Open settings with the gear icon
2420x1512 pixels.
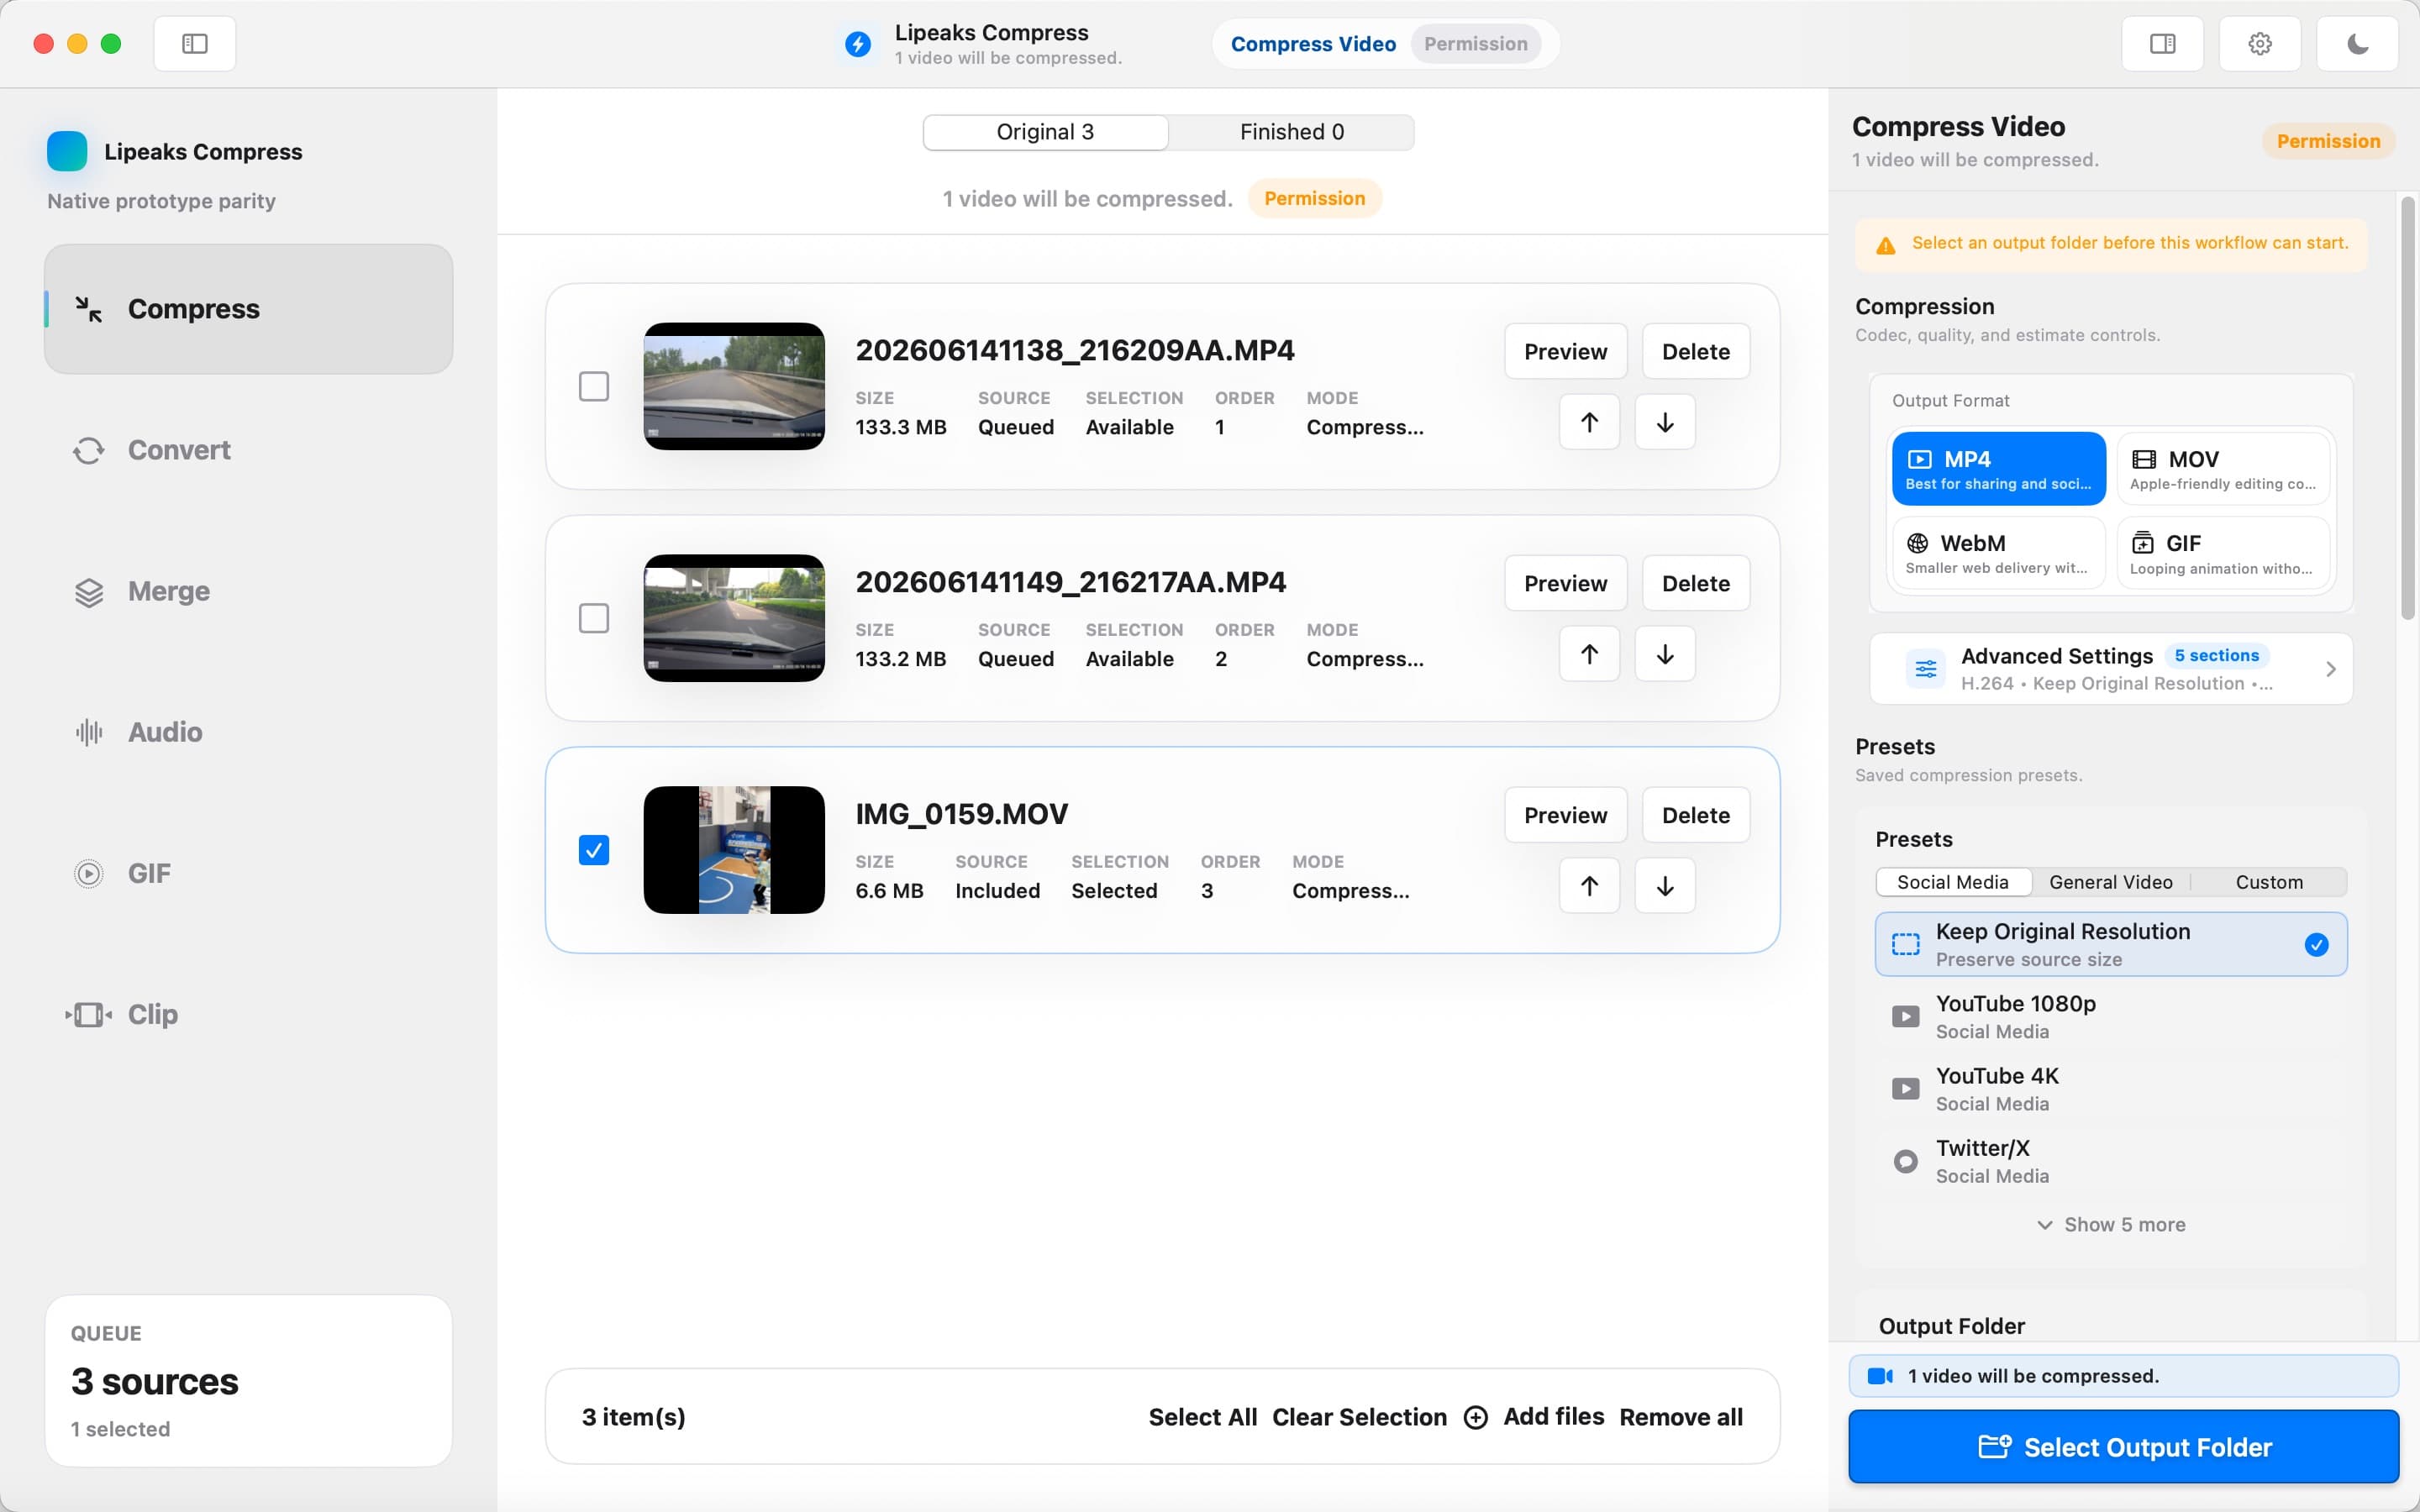coord(2260,44)
